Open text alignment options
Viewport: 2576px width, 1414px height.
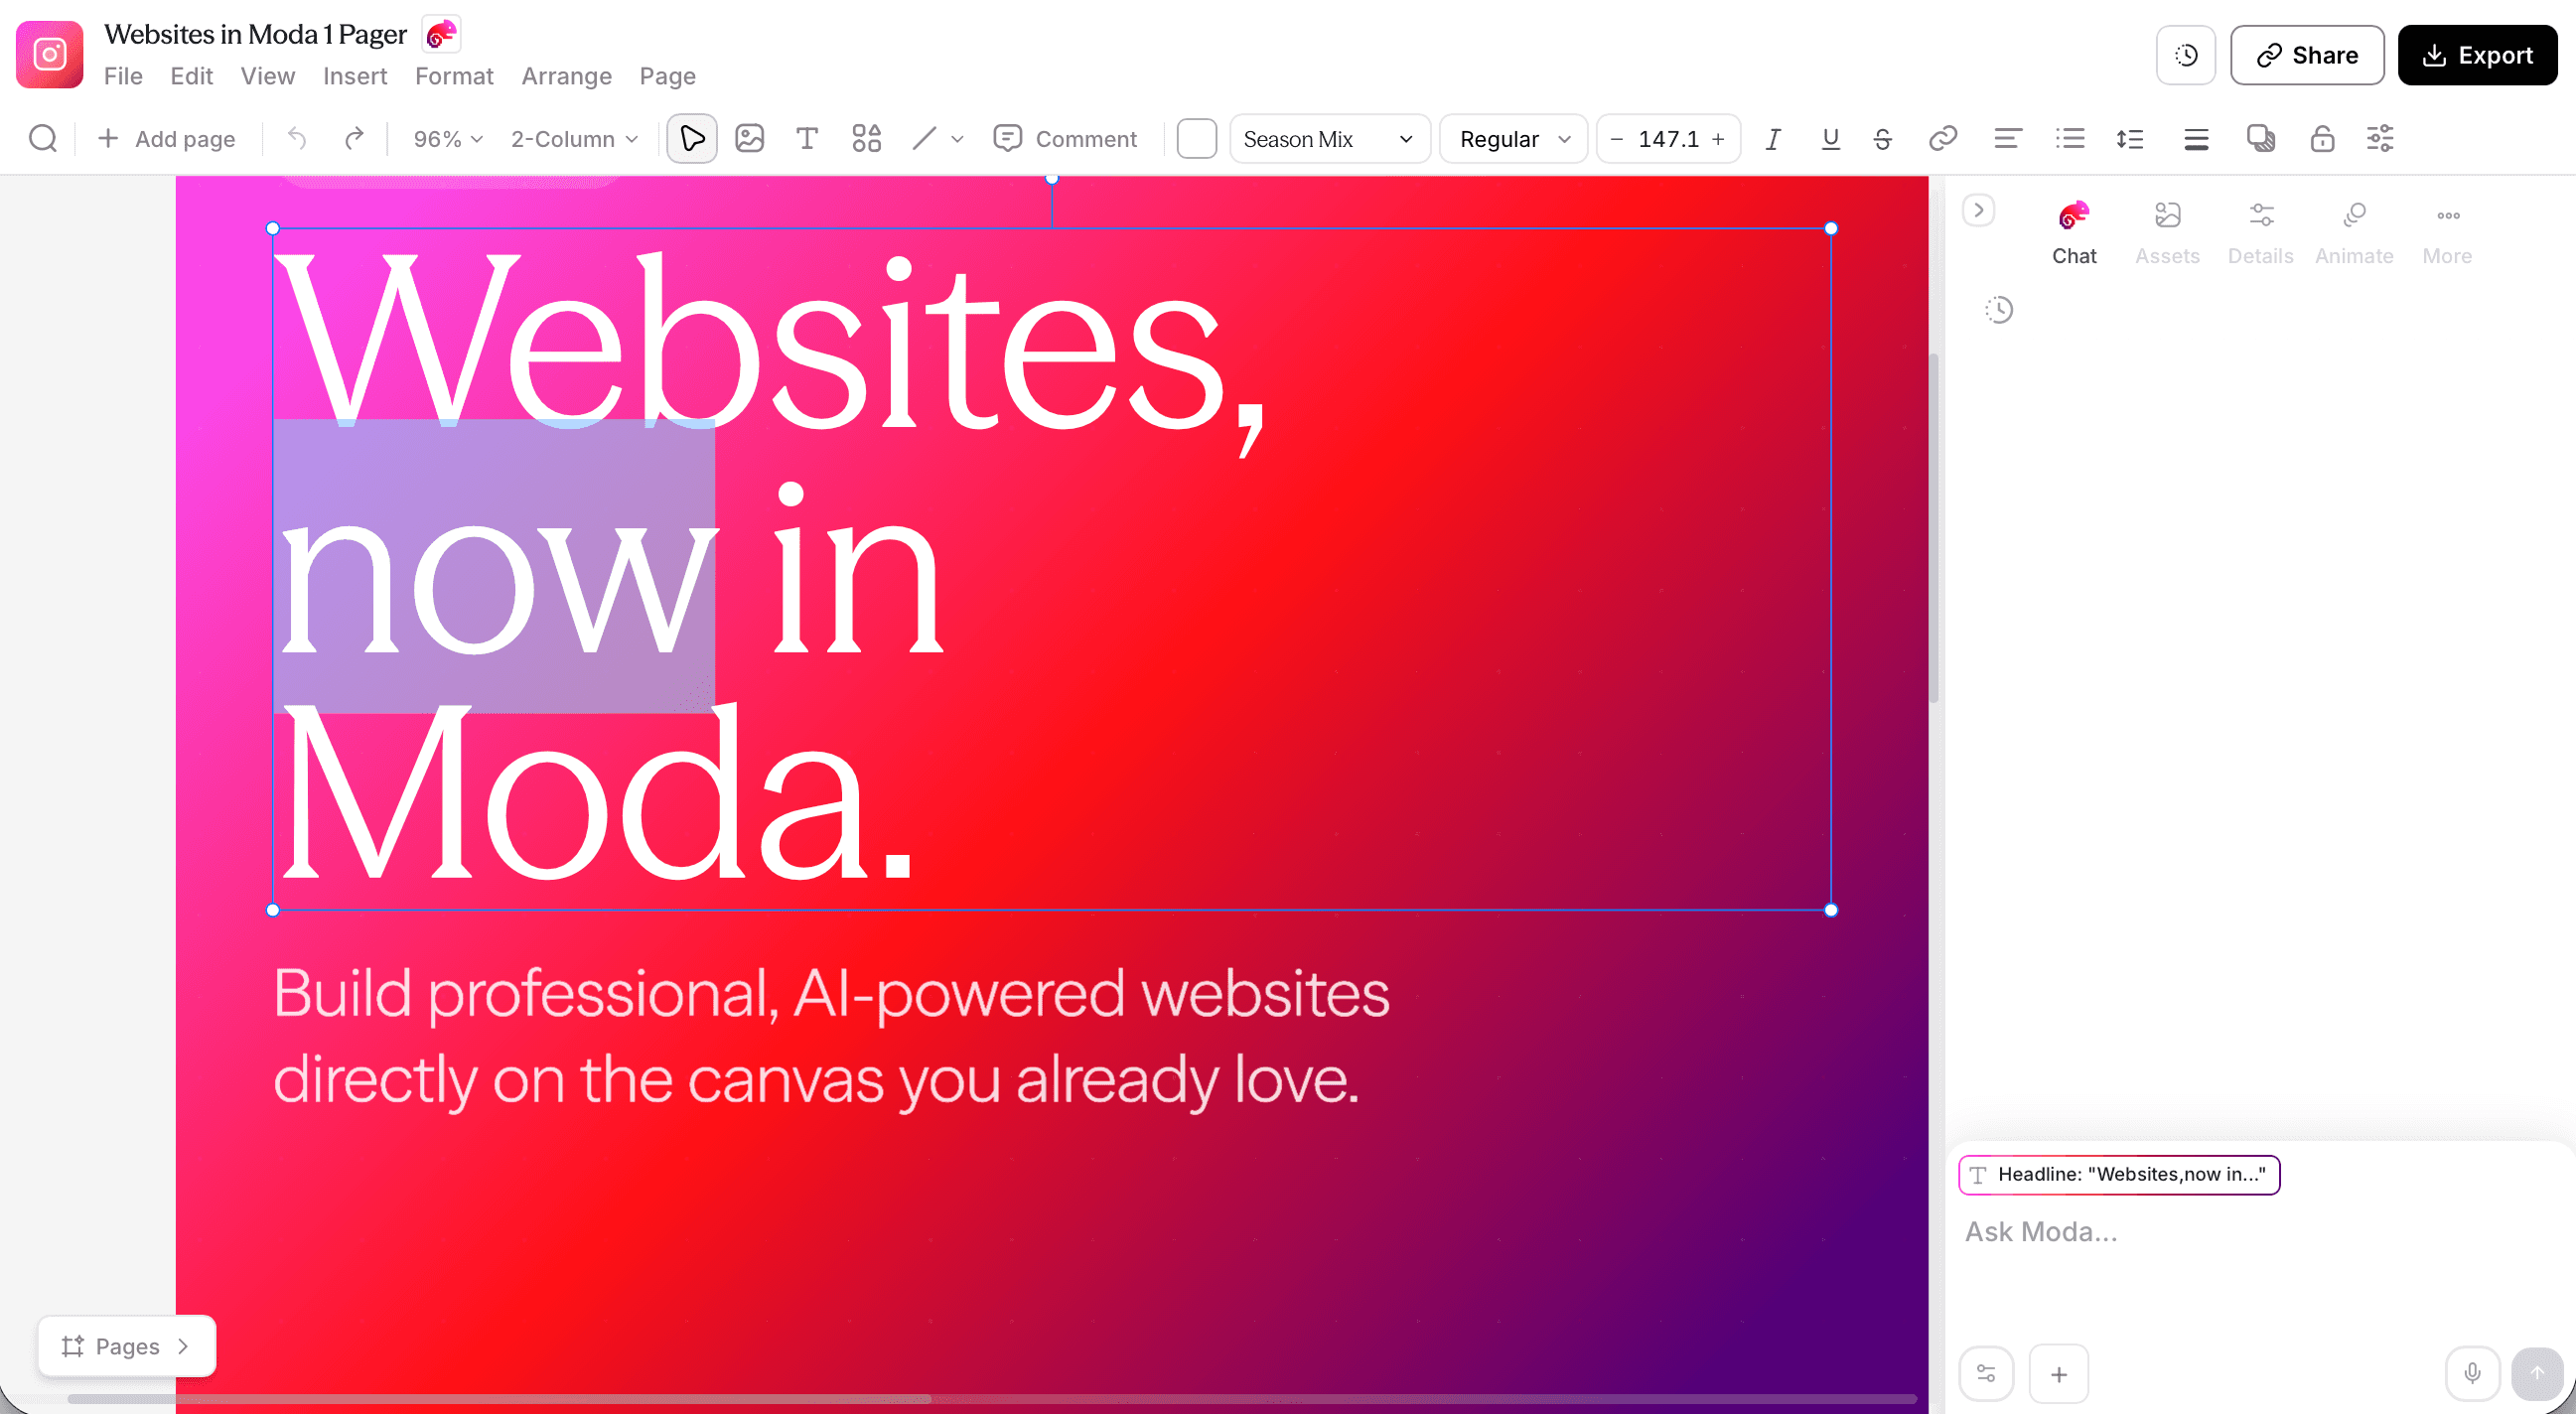click(2007, 138)
